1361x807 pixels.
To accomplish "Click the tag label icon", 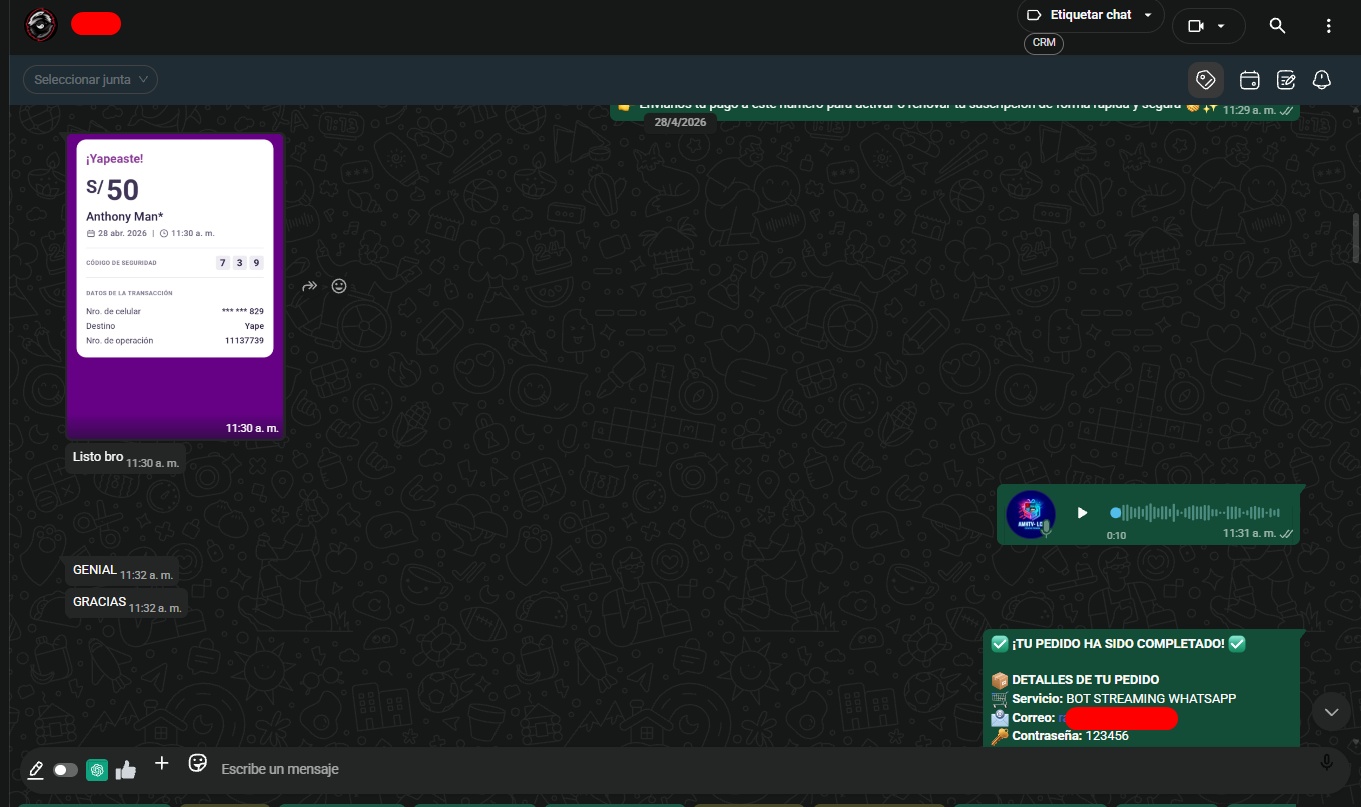I will (1206, 80).
